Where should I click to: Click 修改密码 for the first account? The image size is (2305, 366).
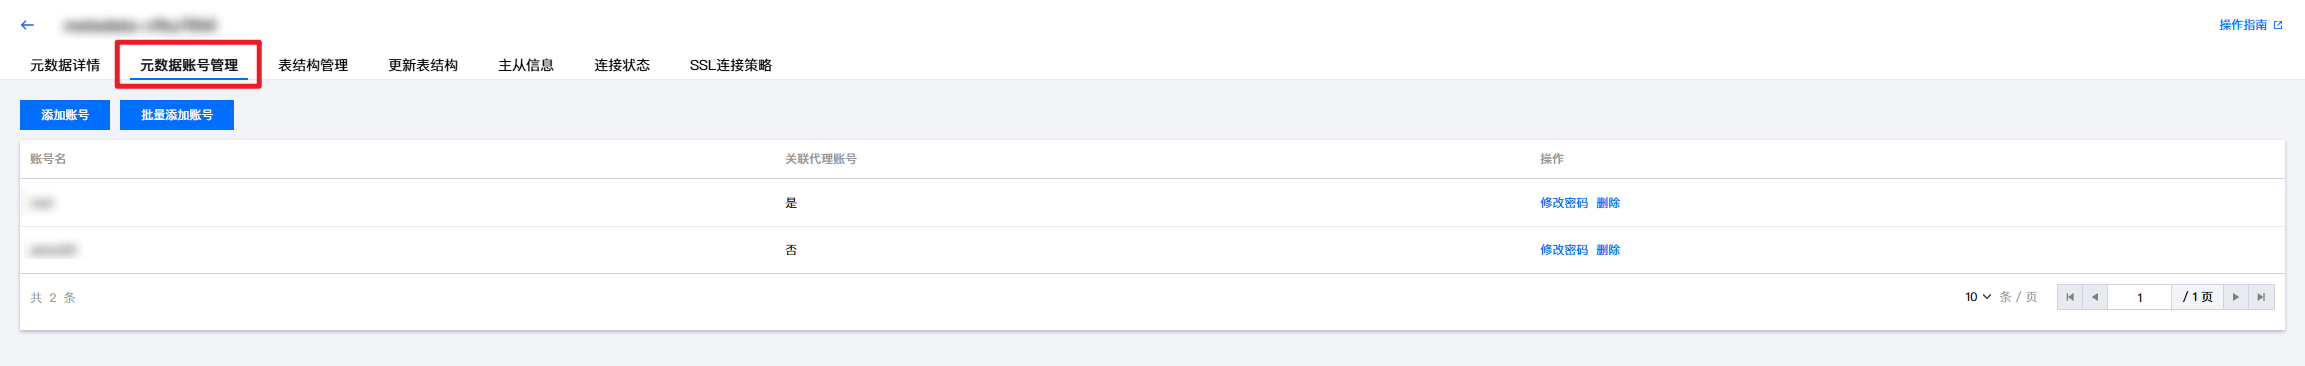1564,203
